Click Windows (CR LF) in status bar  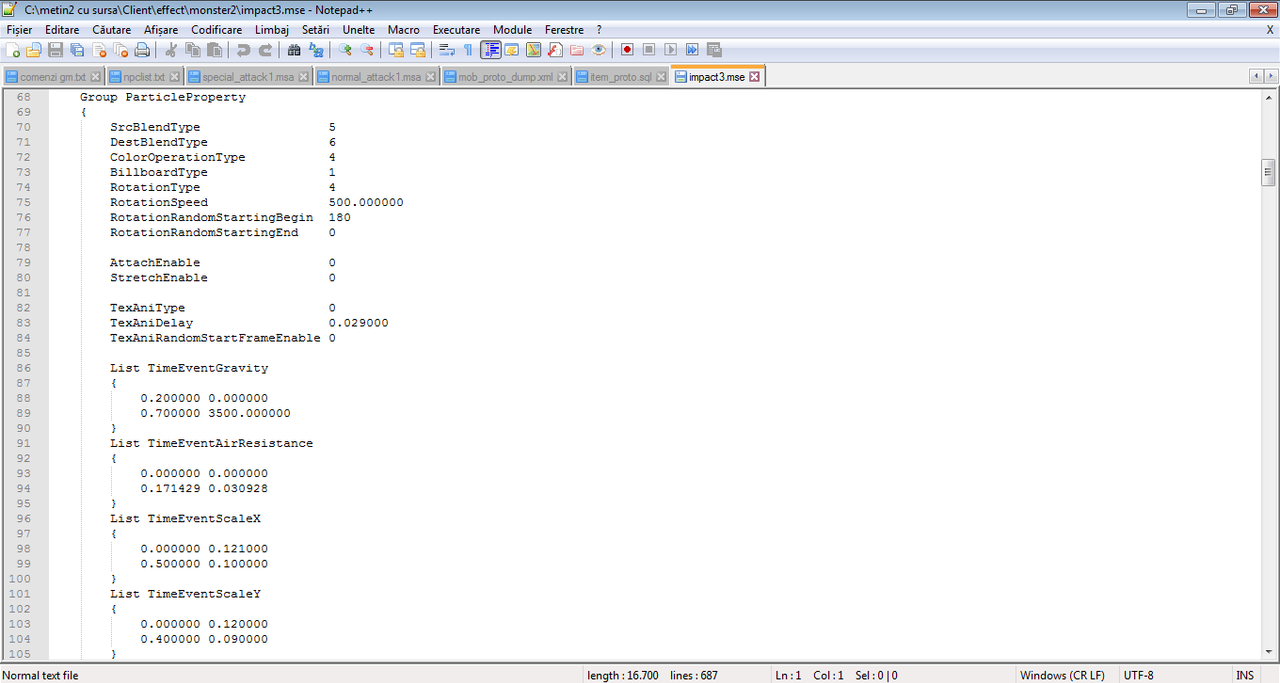pyautogui.click(x=1062, y=675)
